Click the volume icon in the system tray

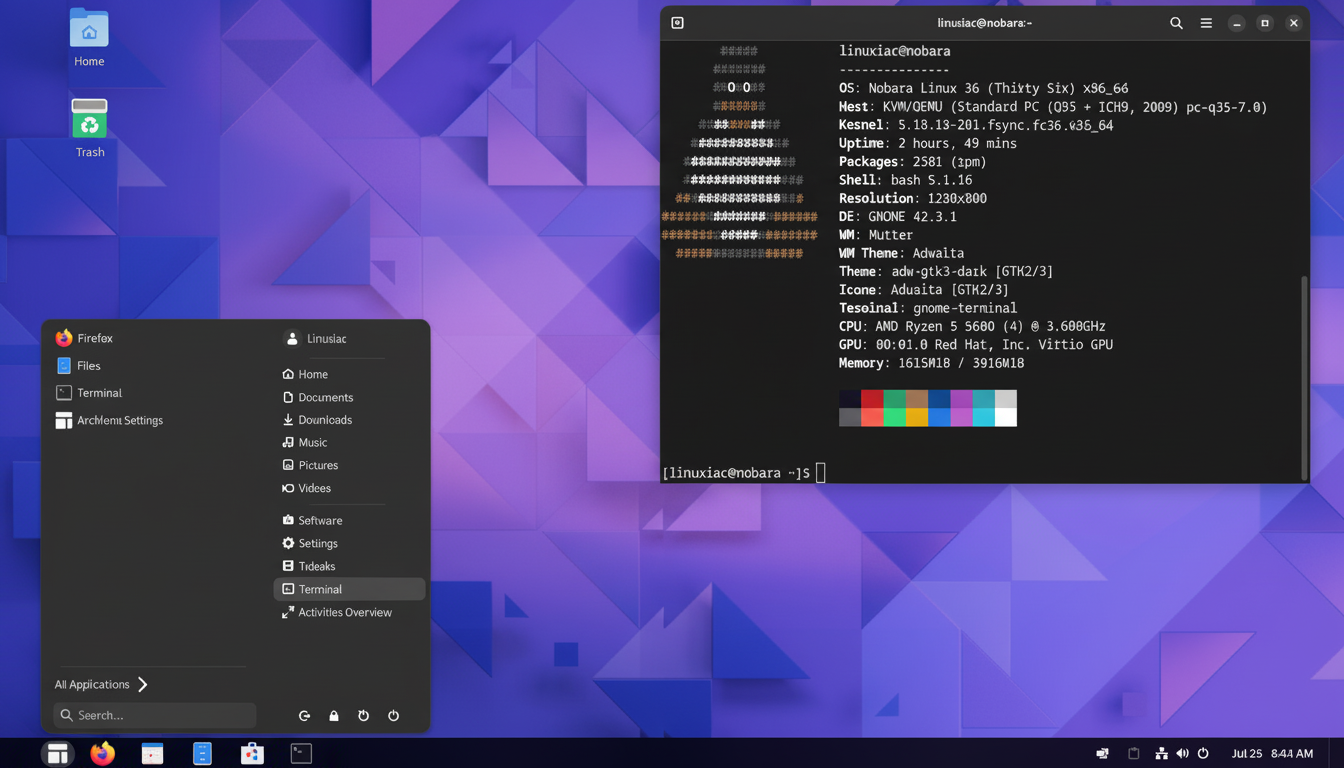[x=1182, y=753]
